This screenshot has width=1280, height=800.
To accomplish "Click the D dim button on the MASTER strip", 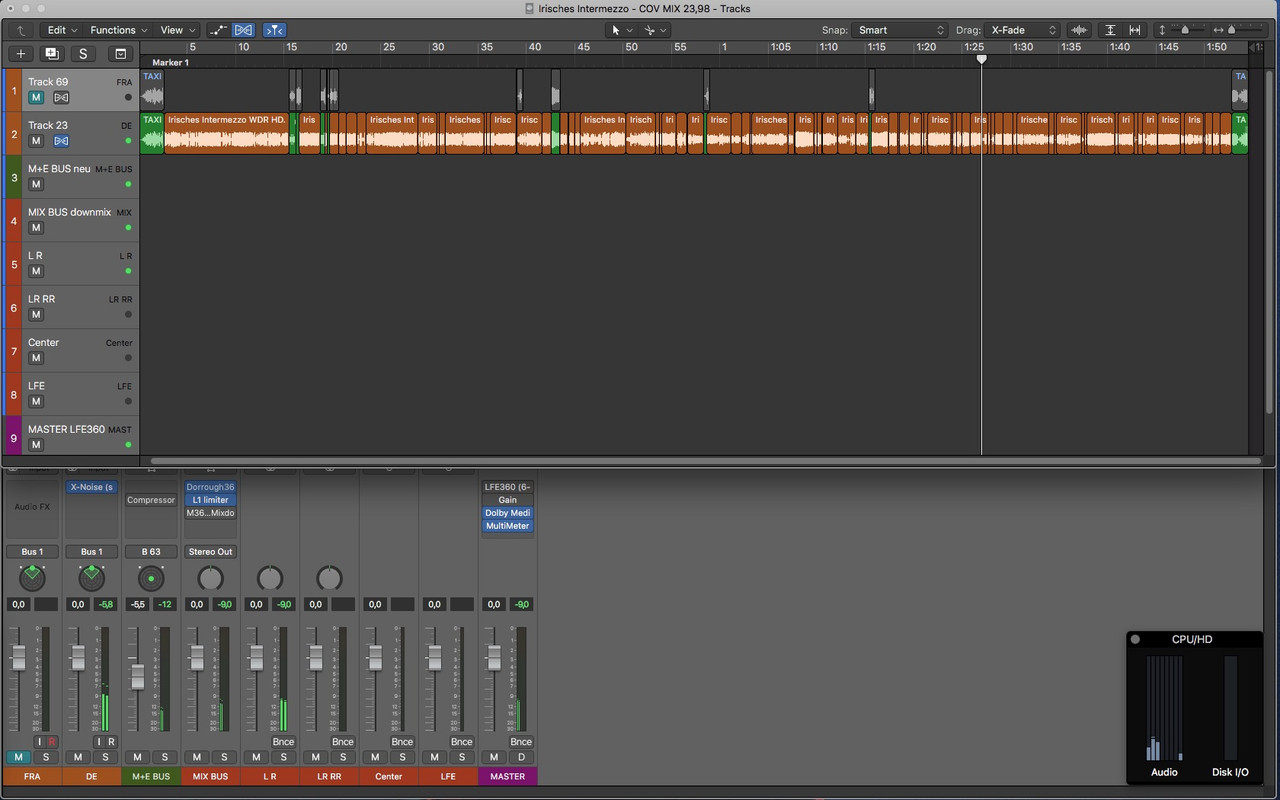I will click(x=521, y=757).
